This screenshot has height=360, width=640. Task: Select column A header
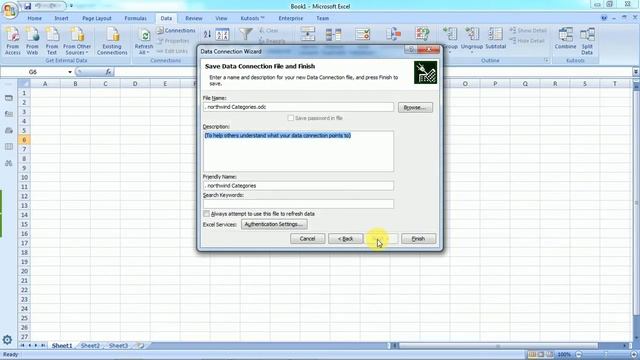[45, 84]
